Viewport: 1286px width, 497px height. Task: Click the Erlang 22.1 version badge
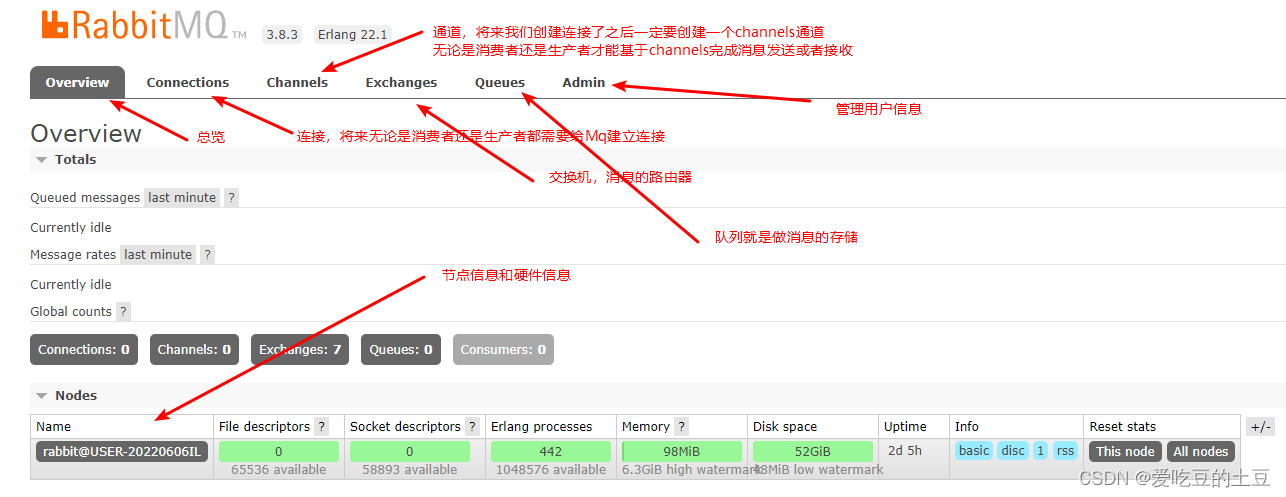point(353,34)
